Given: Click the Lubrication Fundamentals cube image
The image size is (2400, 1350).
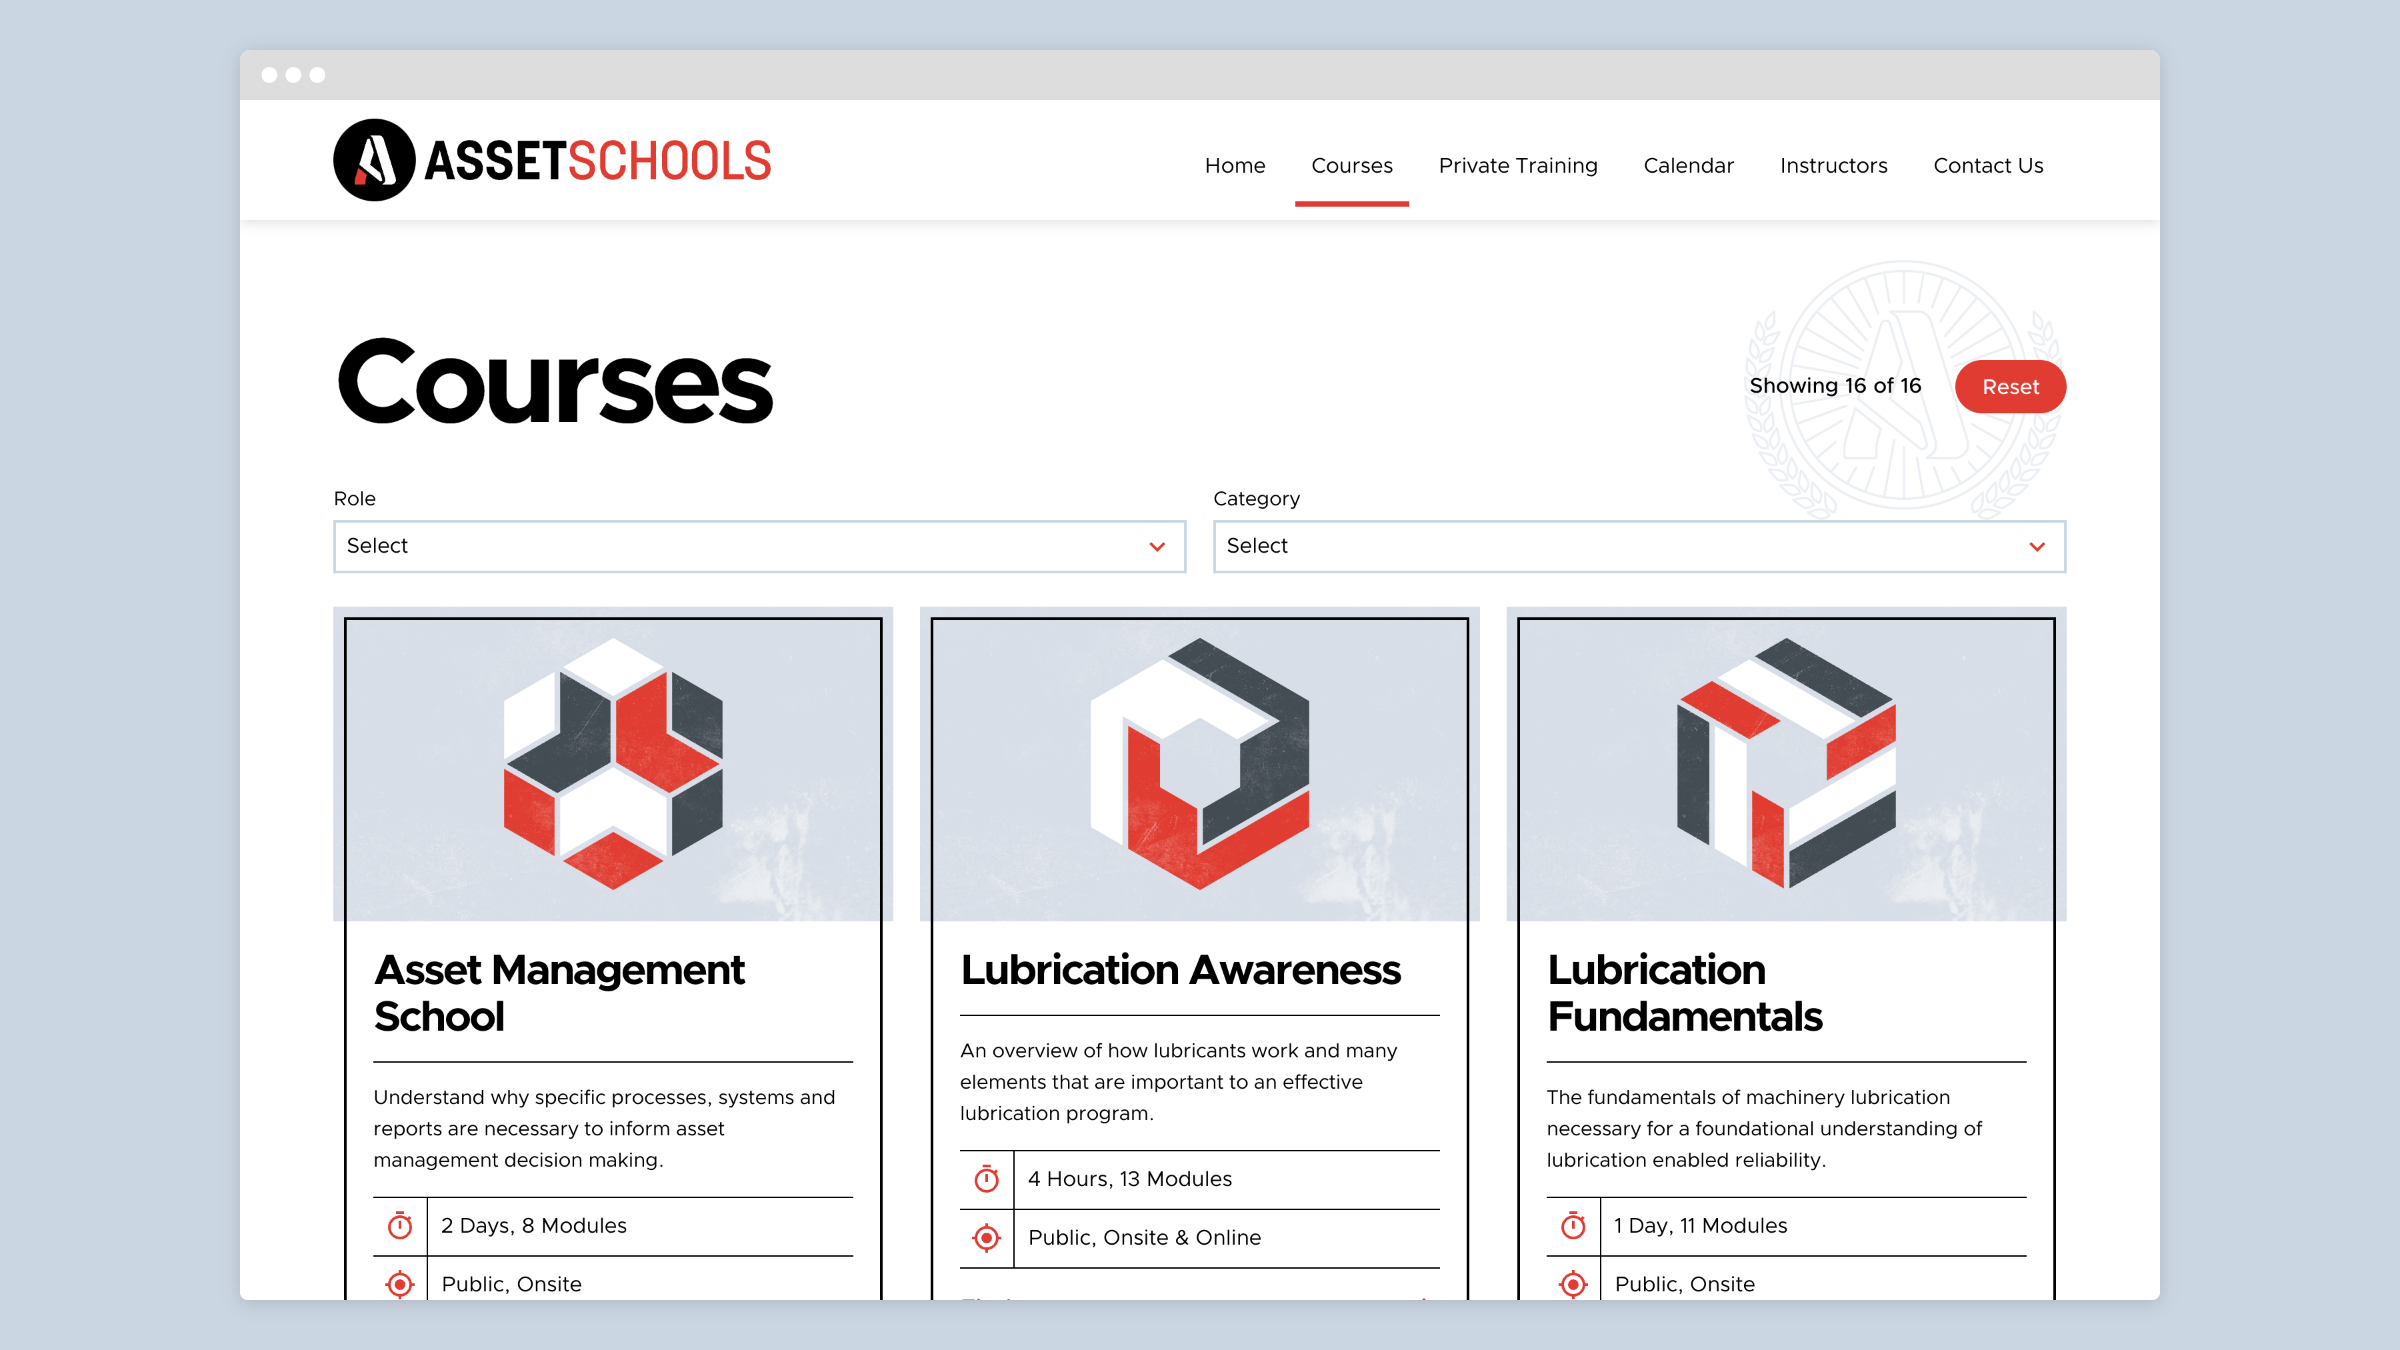Looking at the screenshot, I should [1786, 764].
